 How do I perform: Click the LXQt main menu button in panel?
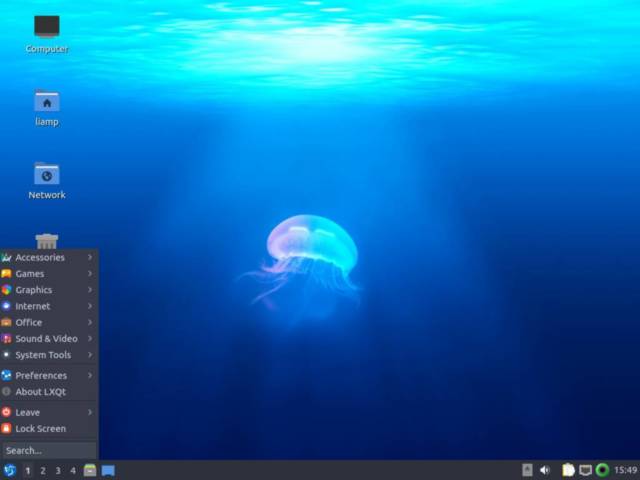point(9,470)
